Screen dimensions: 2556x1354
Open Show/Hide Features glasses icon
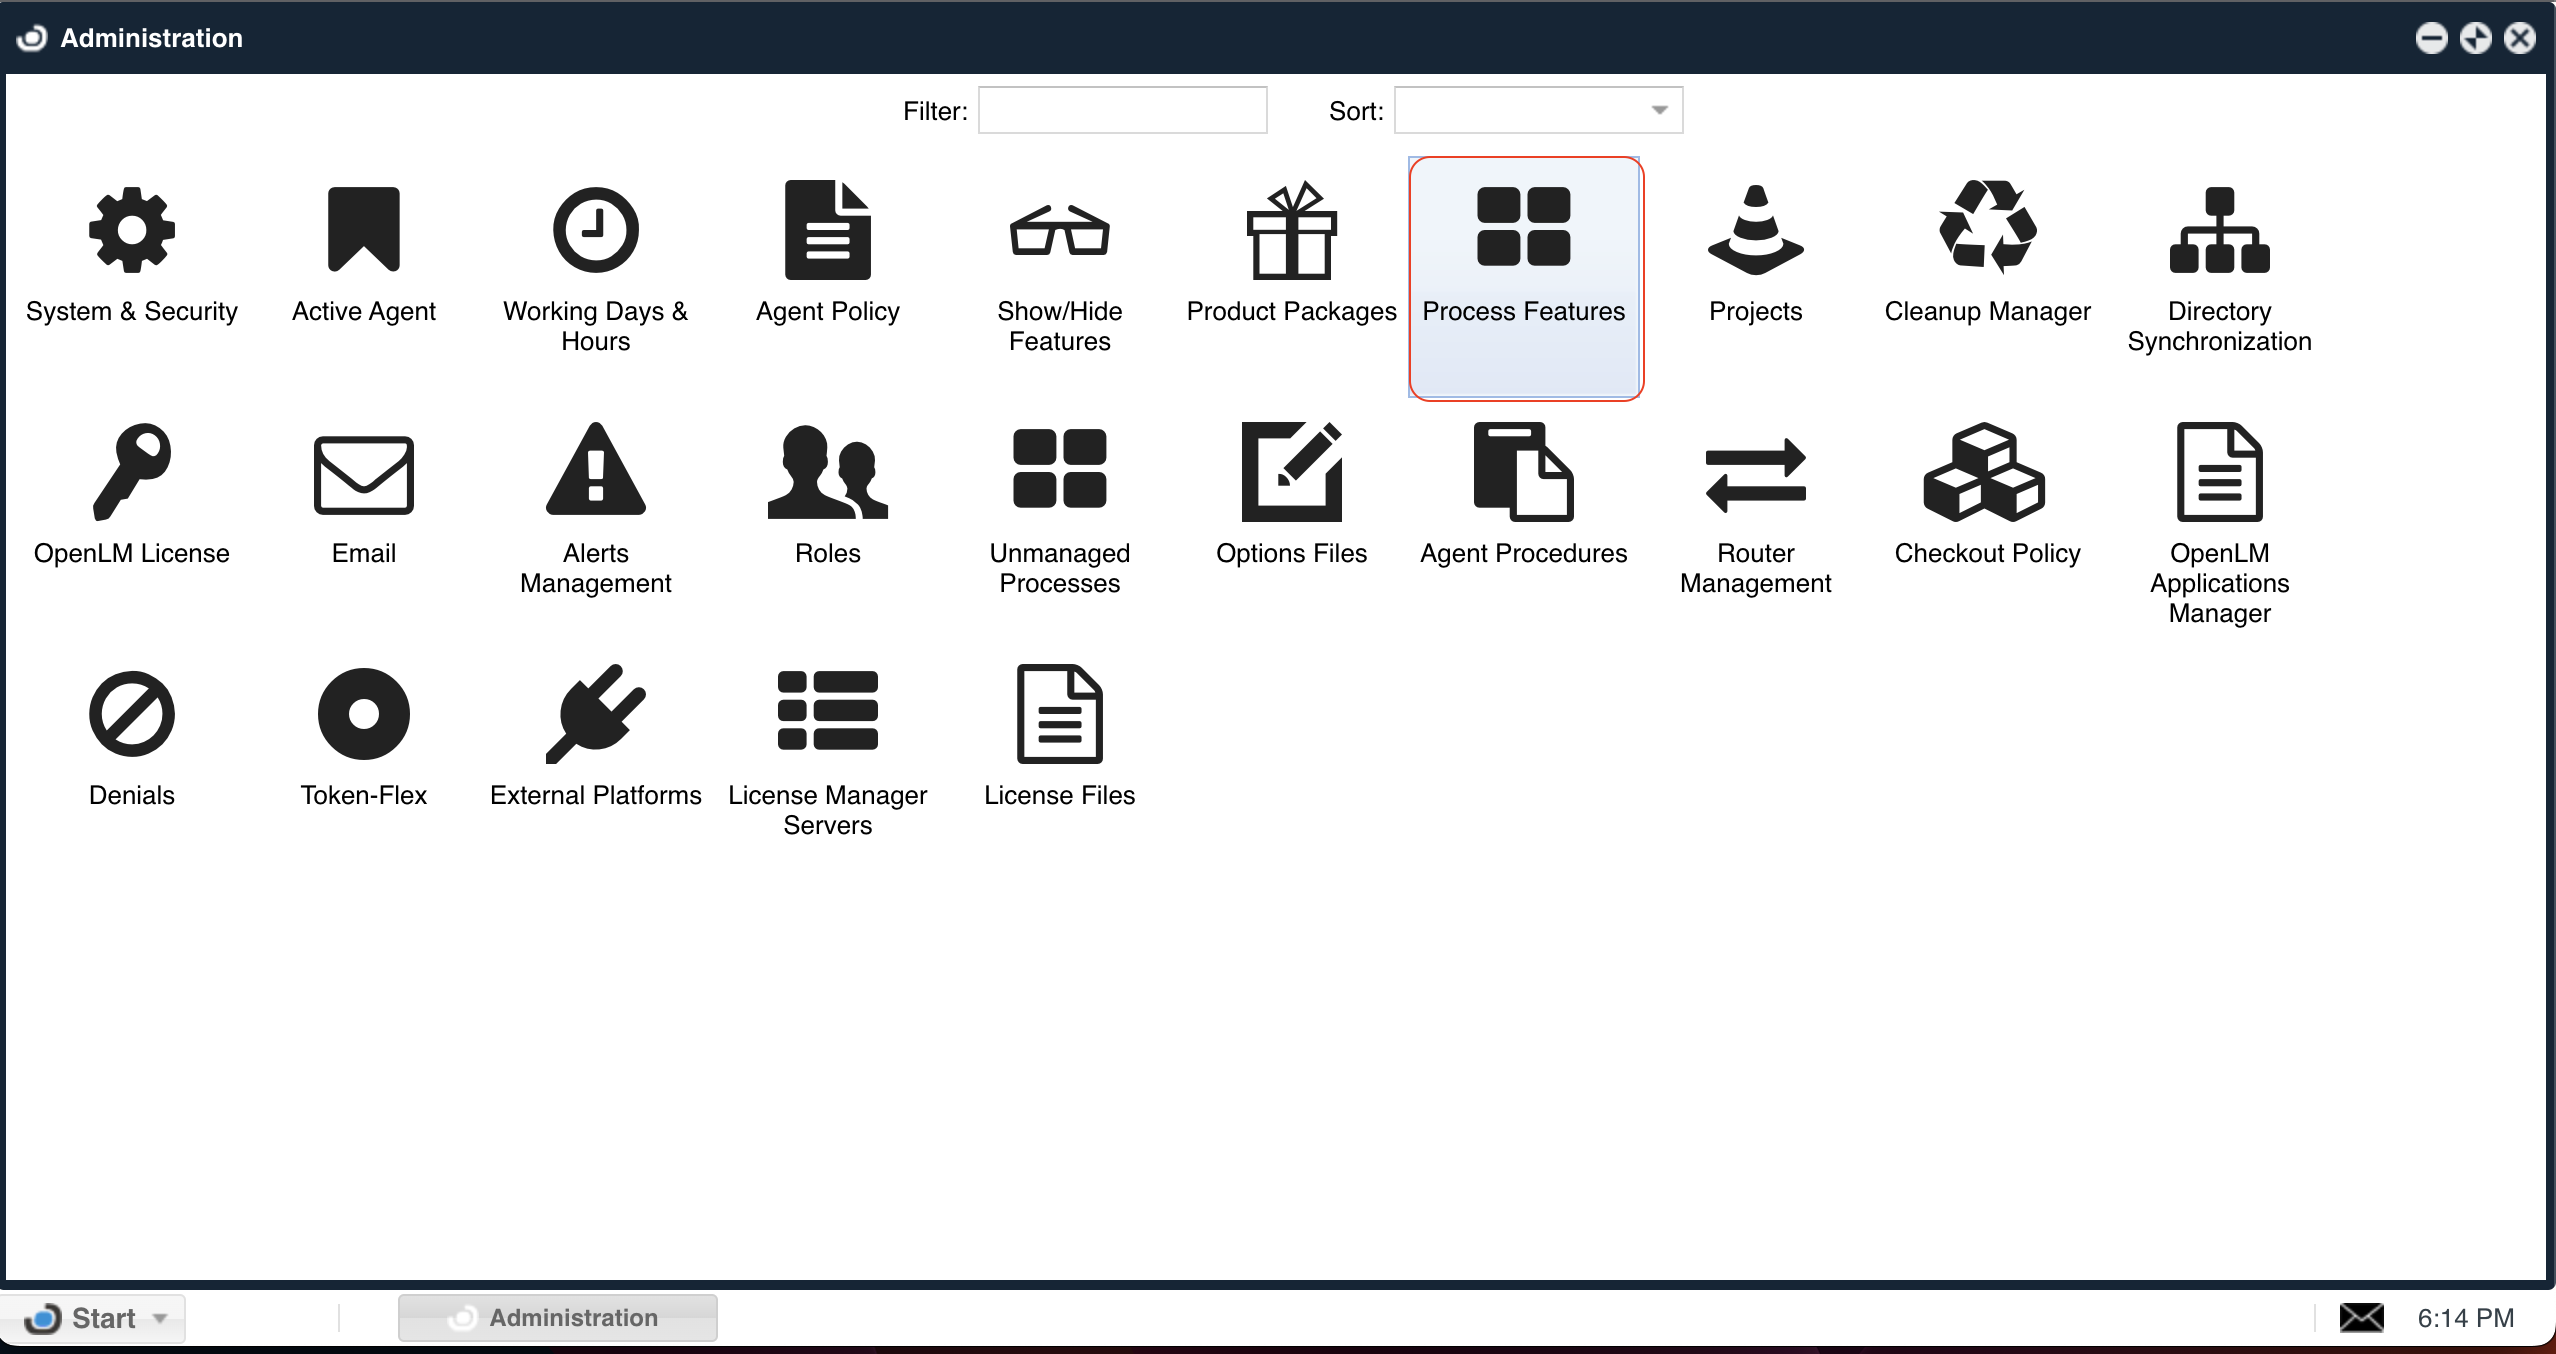[x=1059, y=231]
